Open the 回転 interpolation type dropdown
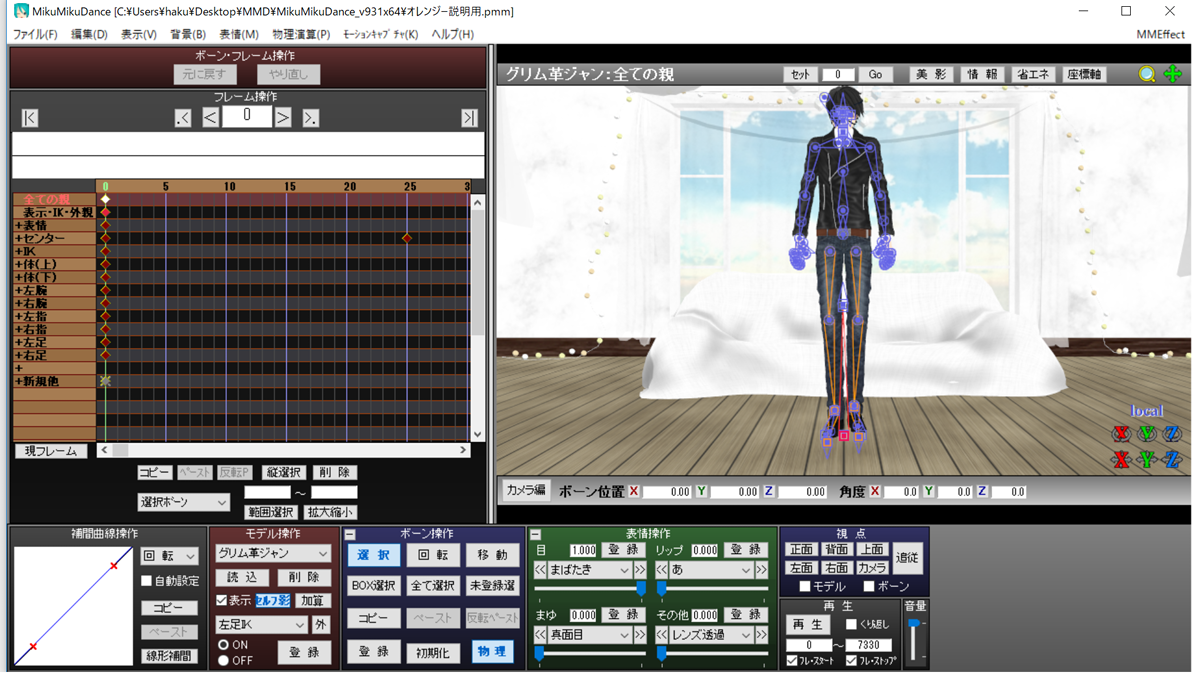 click(170, 556)
